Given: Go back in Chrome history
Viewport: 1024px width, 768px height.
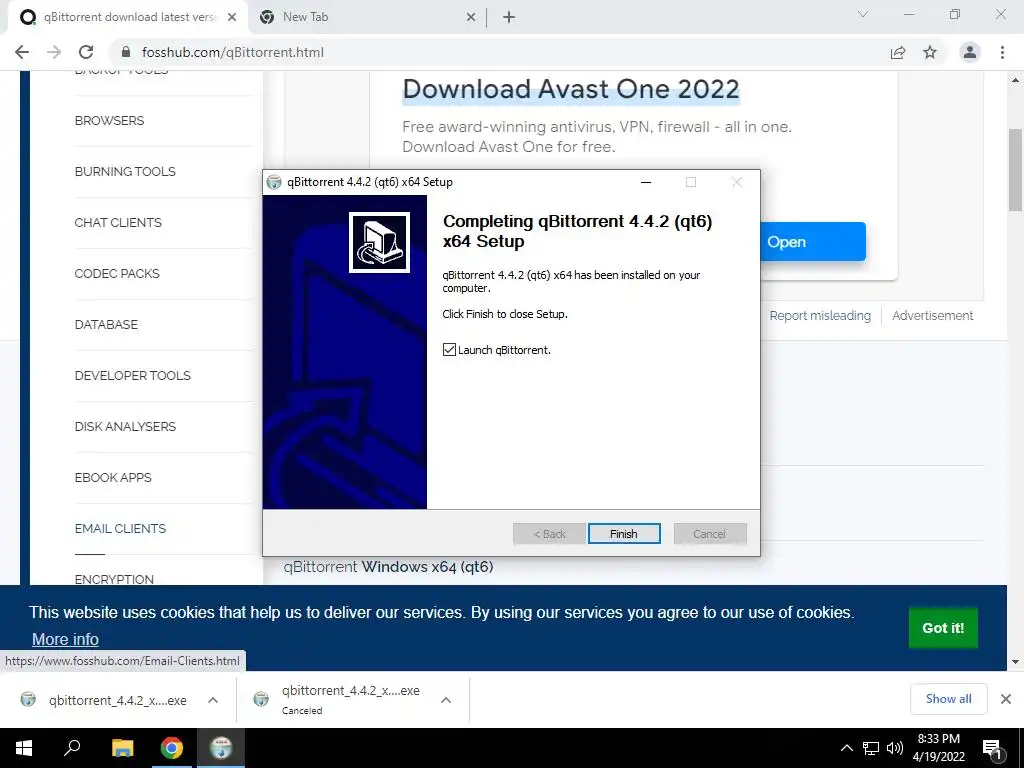Looking at the screenshot, I should [x=22, y=52].
